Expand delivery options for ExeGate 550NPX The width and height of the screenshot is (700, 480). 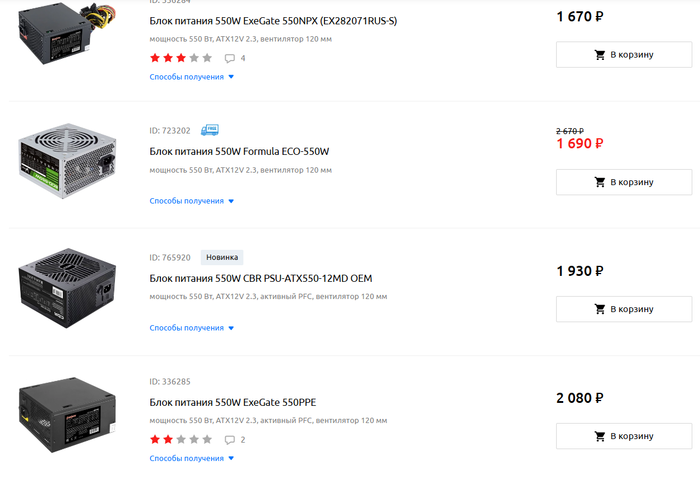[x=192, y=76]
